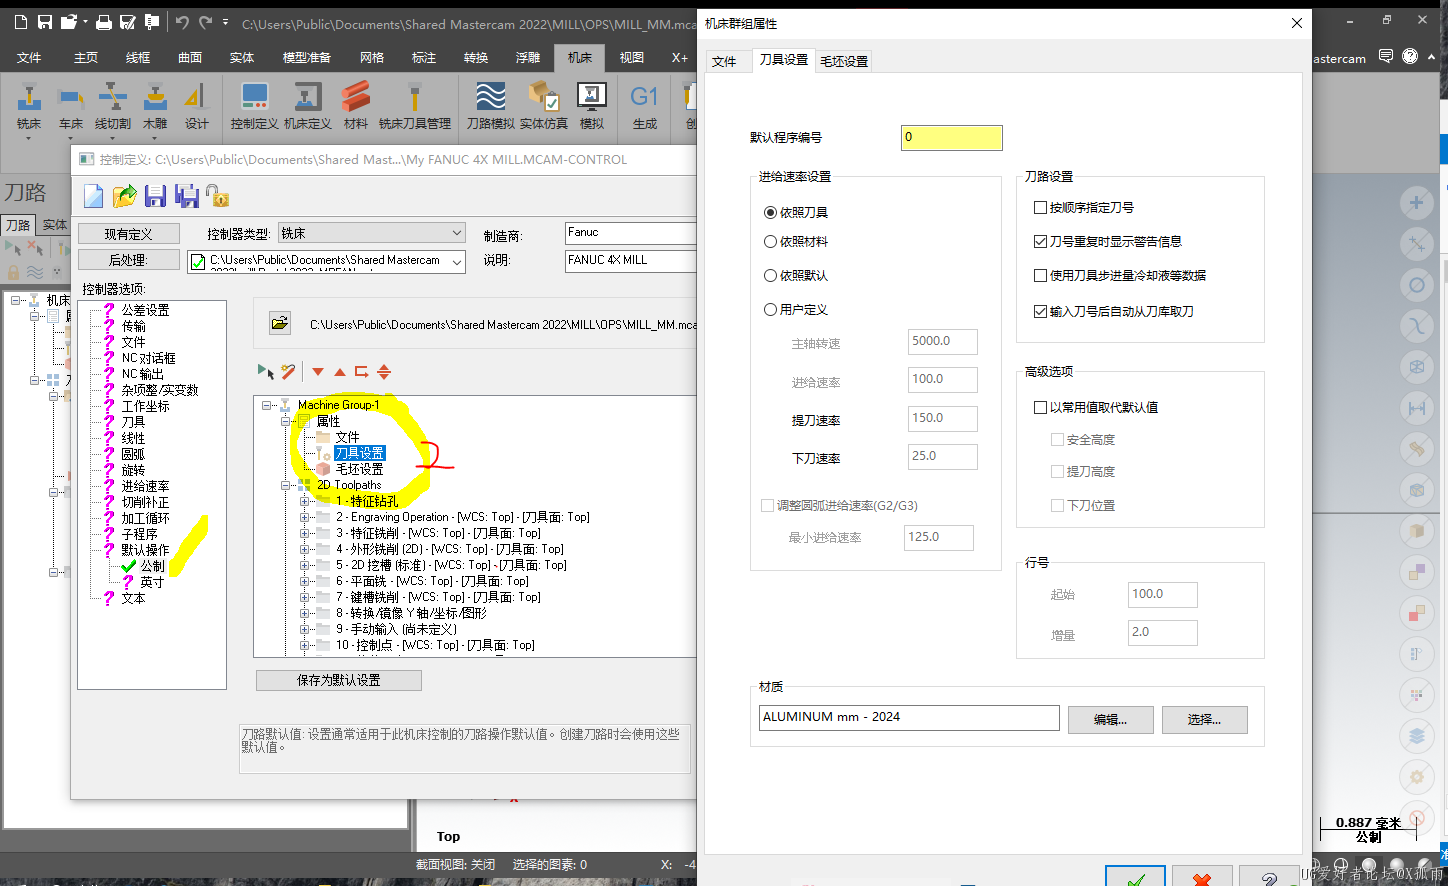The width and height of the screenshot is (1448, 886).
Task: Click the 模拟 simulate icon
Action: click(x=592, y=107)
